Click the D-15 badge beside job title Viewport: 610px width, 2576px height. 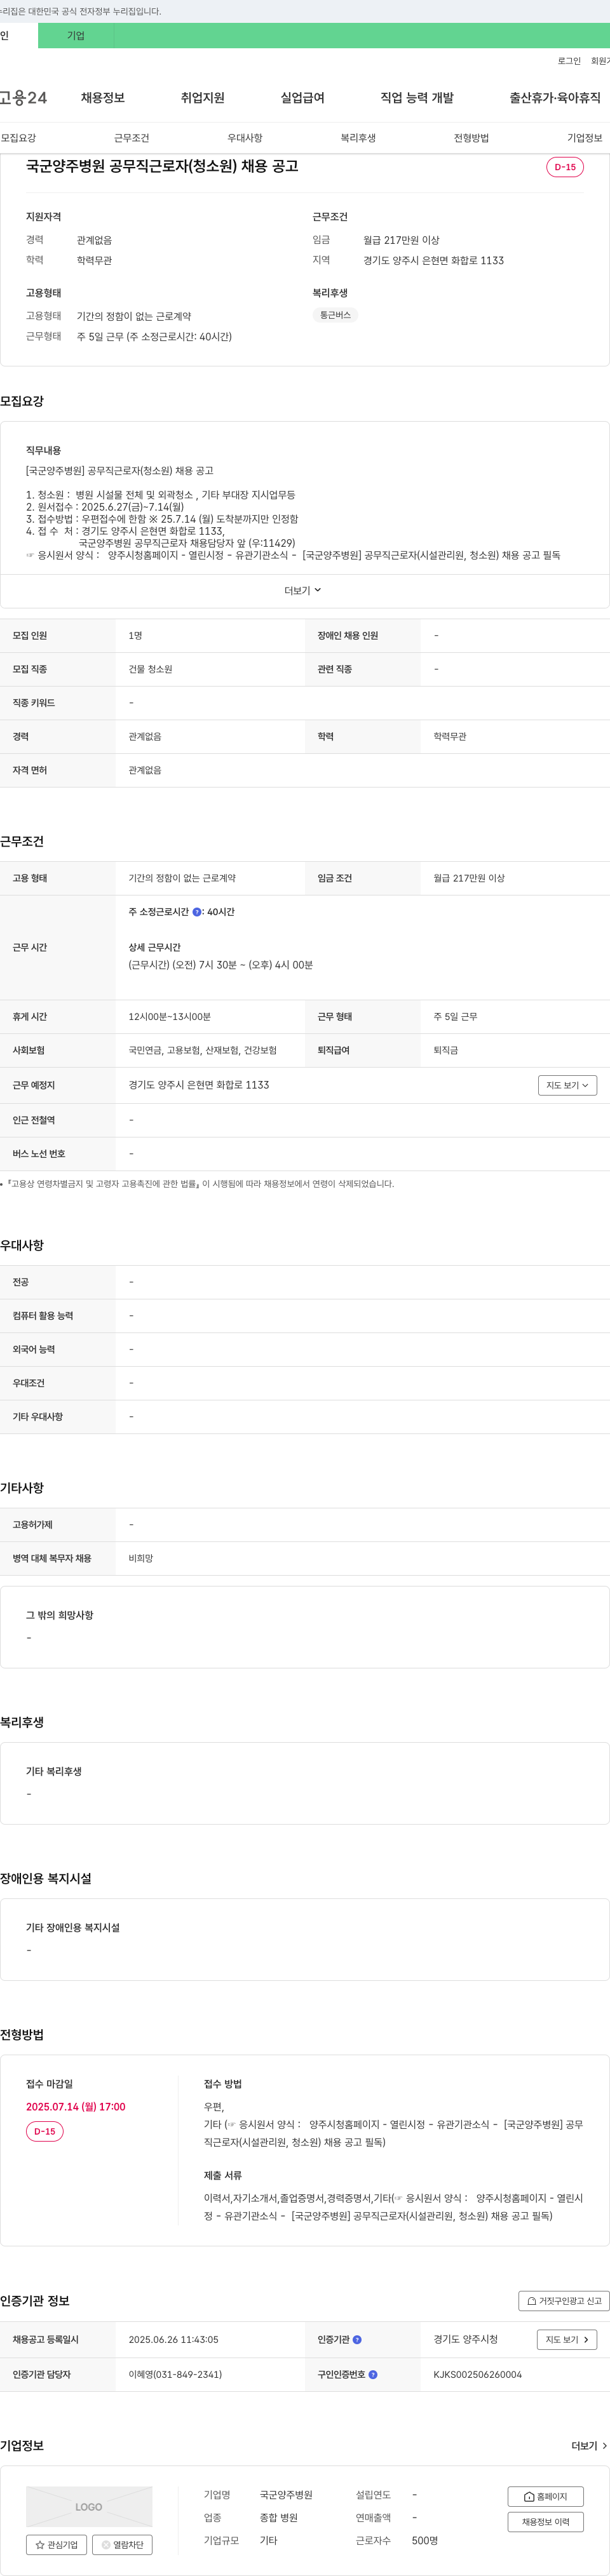tap(565, 167)
